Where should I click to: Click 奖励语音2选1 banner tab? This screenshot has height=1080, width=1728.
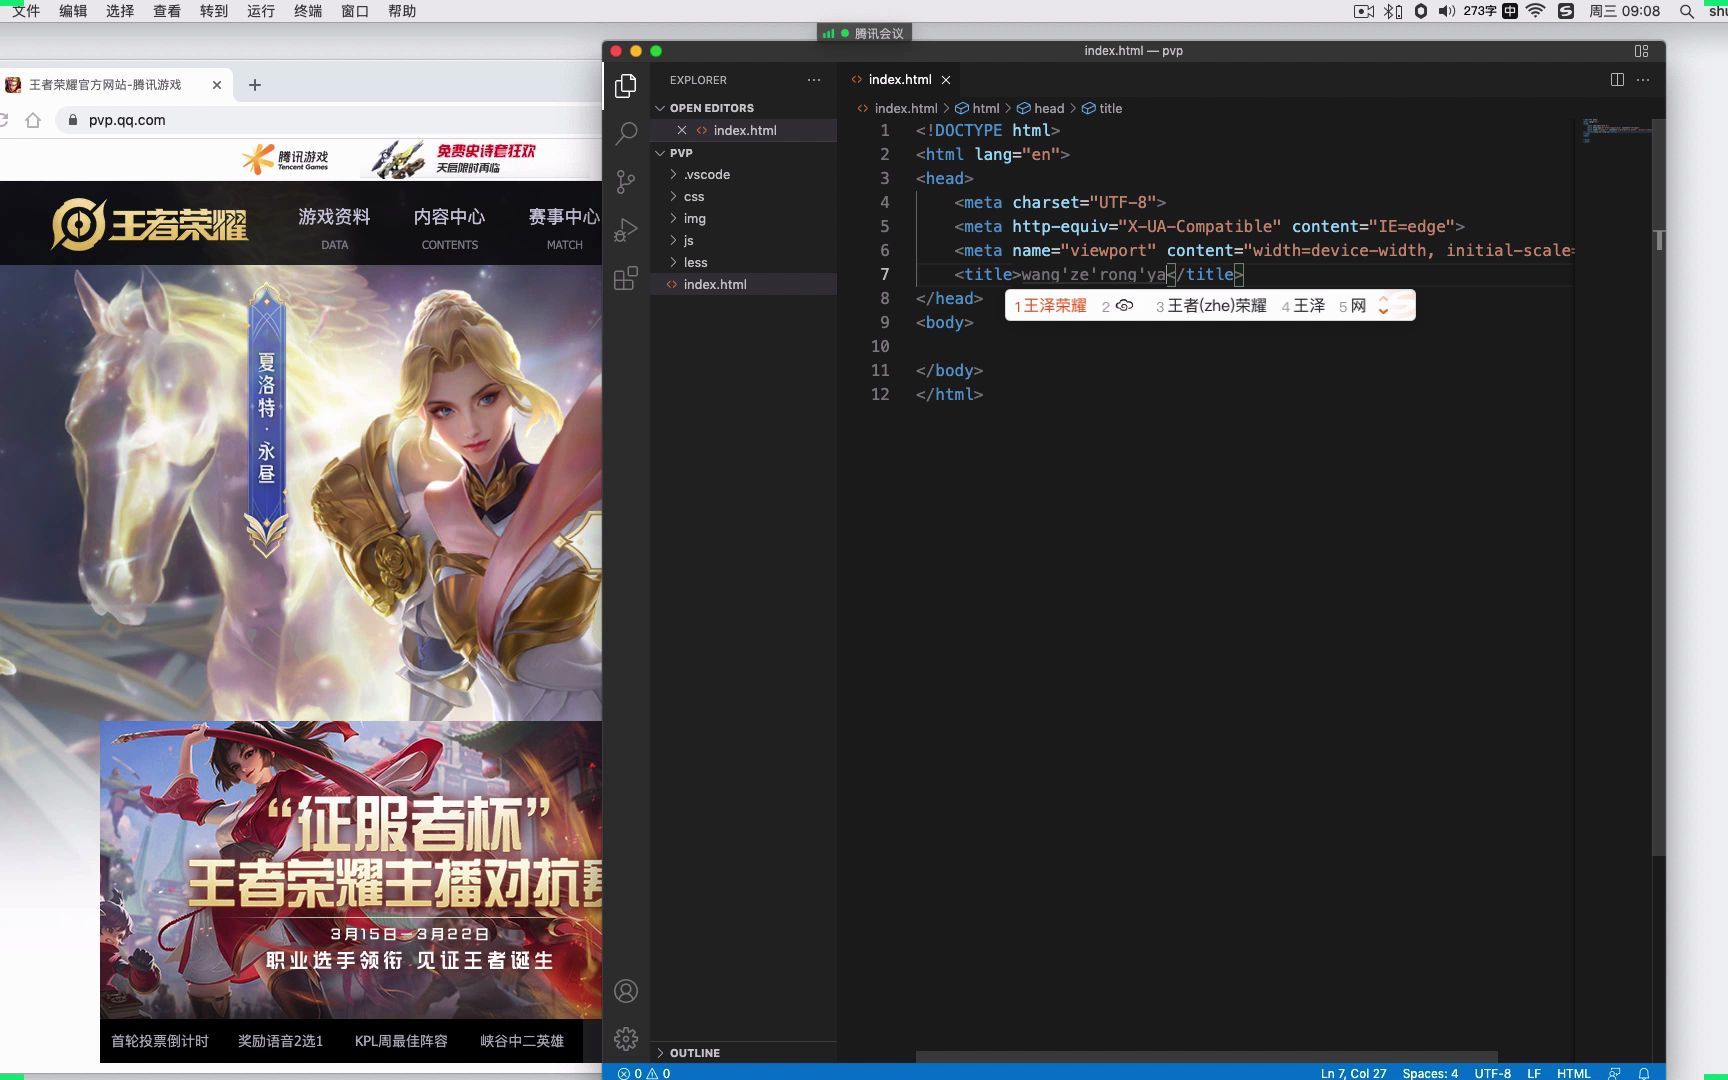tap(280, 1041)
